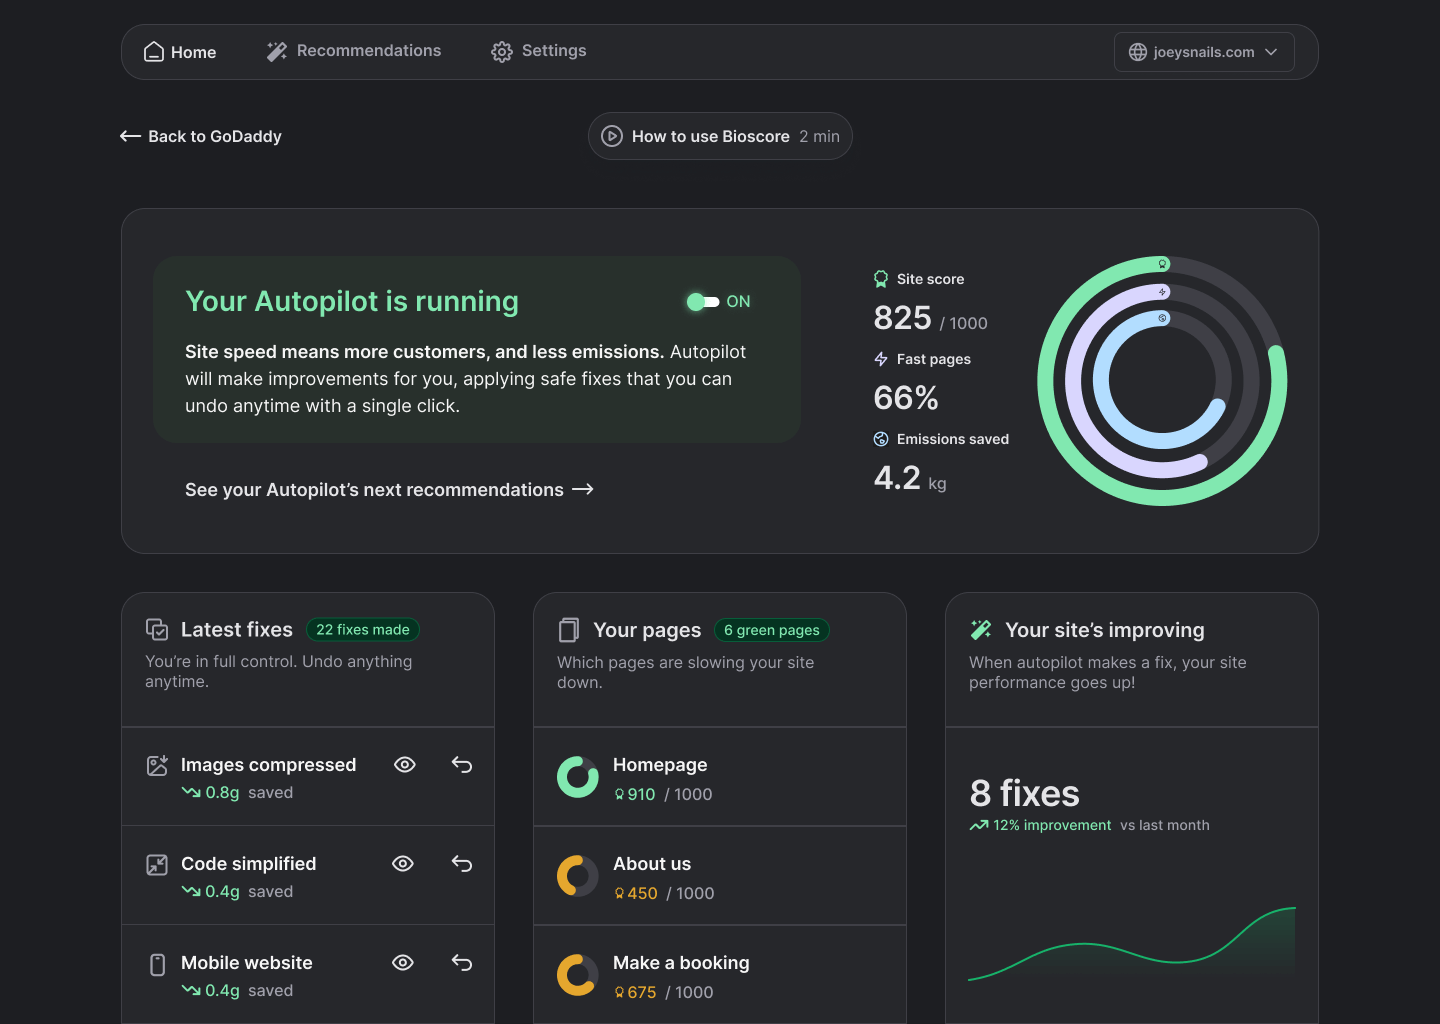Click the green improvement line chart
This screenshot has width=1440, height=1024.
click(1132, 944)
